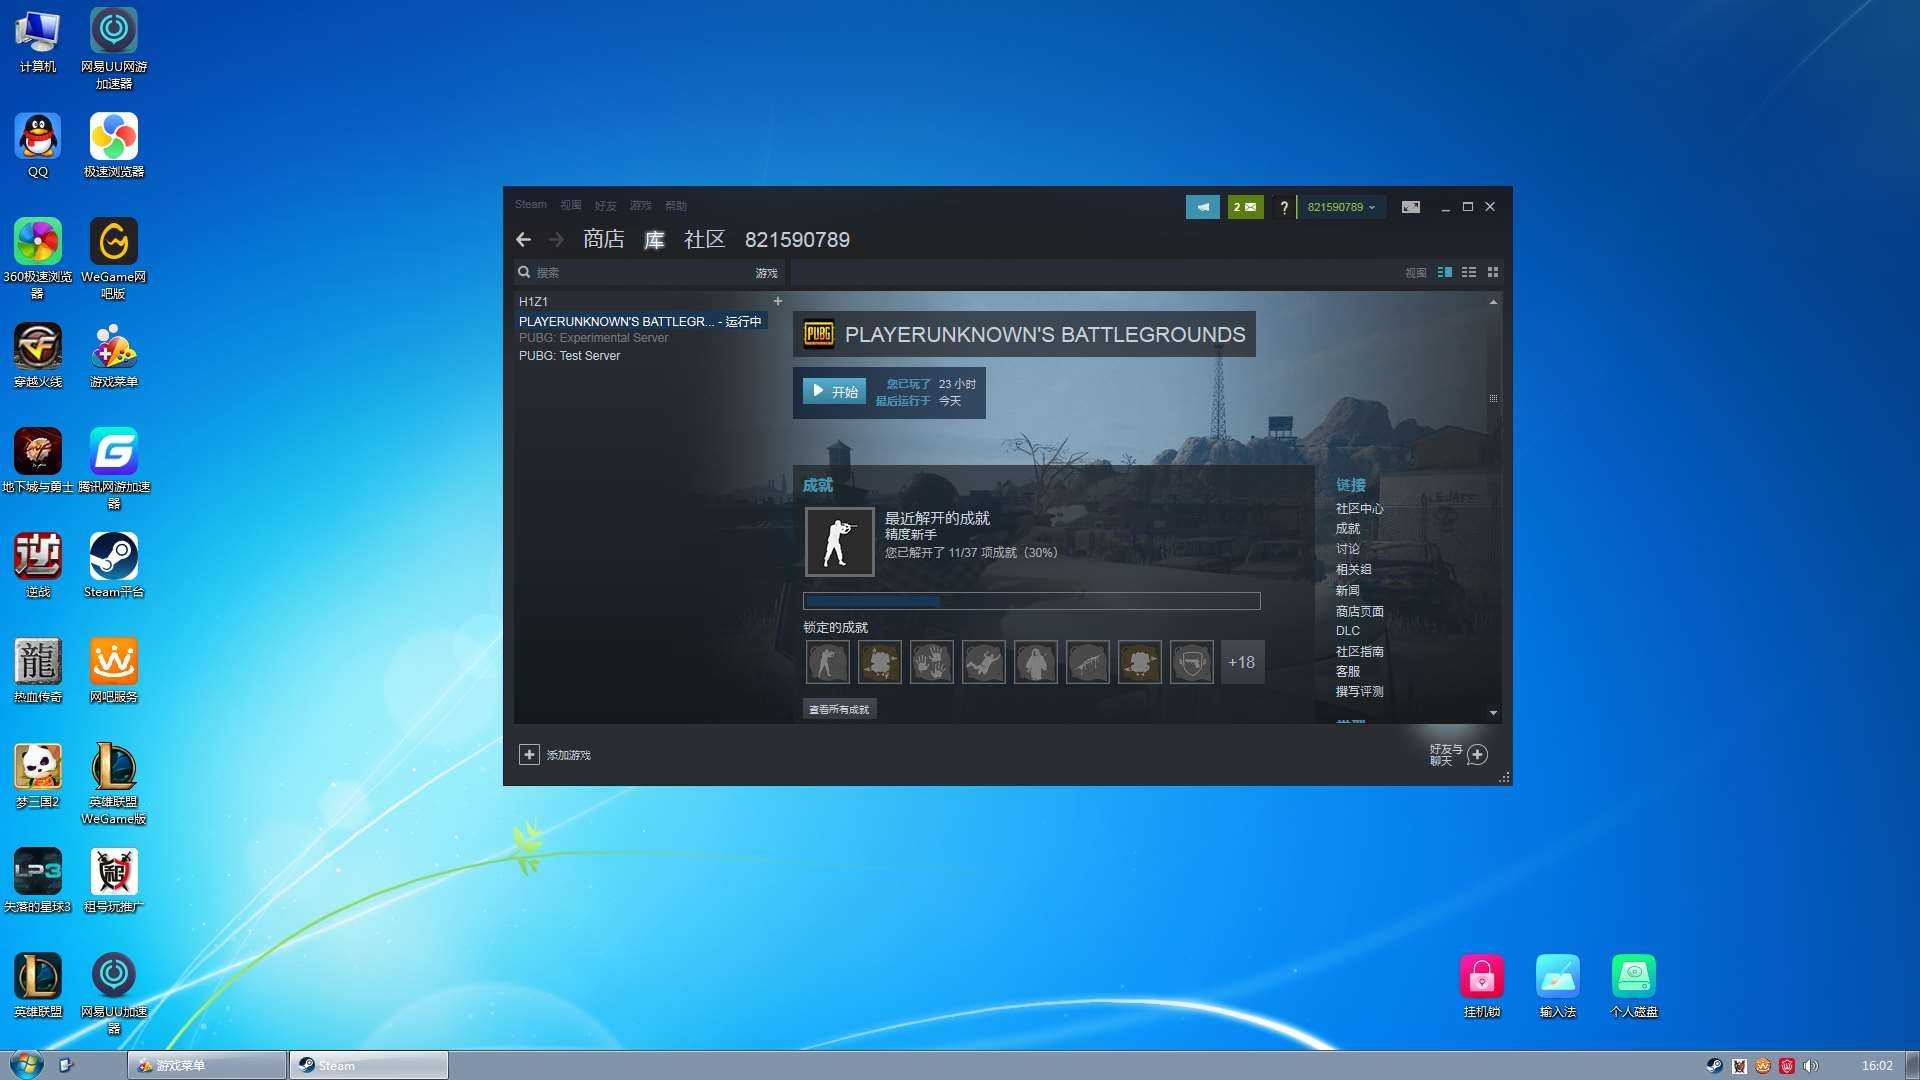Viewport: 1920px width, 1080px height.
Task: Open the friends and chat button
Action: point(1459,755)
